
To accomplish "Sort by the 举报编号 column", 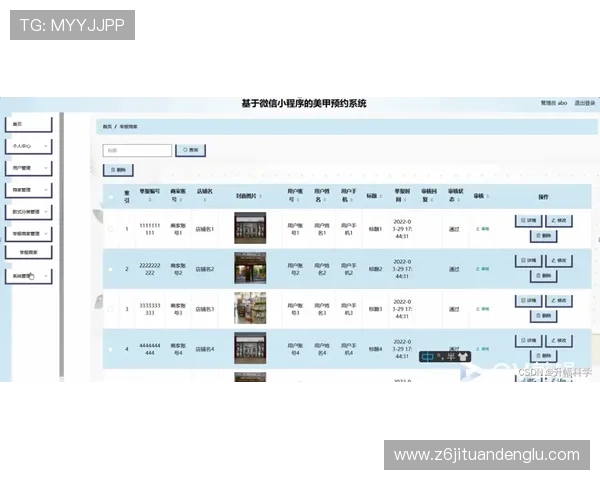I will coord(150,195).
